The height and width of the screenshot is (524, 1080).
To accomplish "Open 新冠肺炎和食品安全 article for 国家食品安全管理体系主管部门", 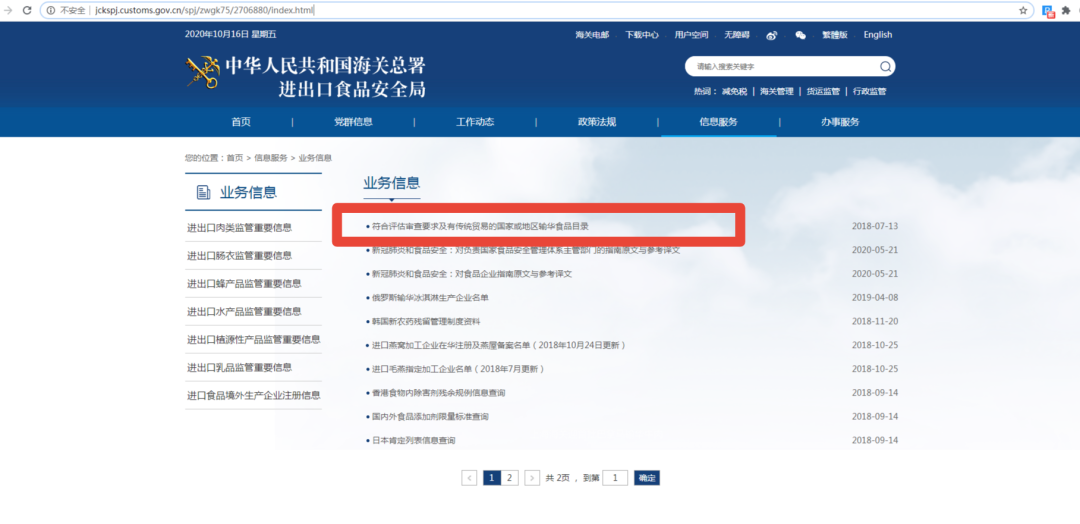I will (x=526, y=250).
